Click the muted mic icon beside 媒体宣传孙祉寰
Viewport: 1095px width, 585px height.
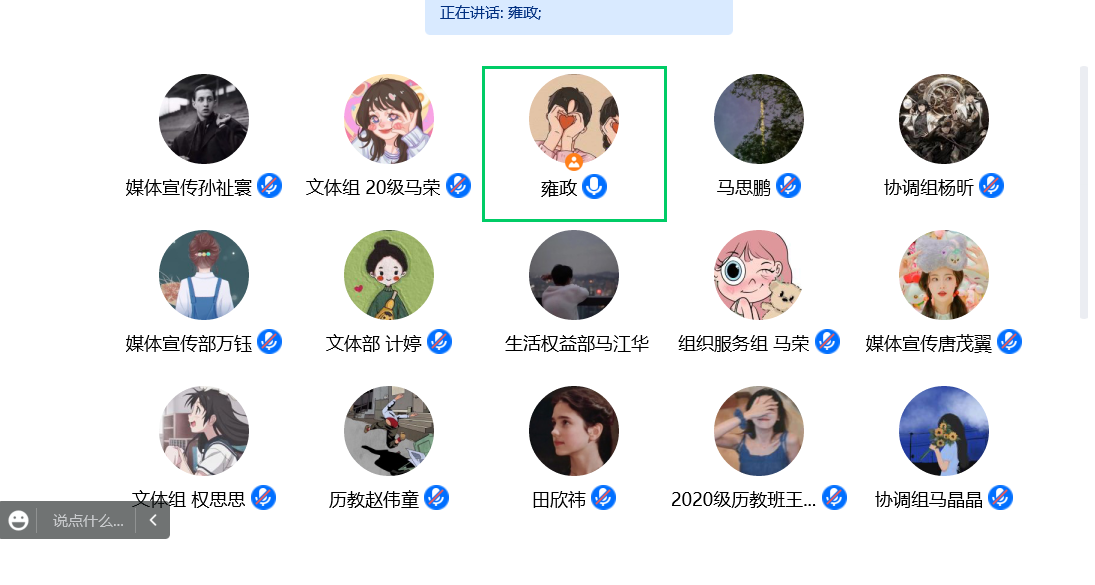(270, 186)
